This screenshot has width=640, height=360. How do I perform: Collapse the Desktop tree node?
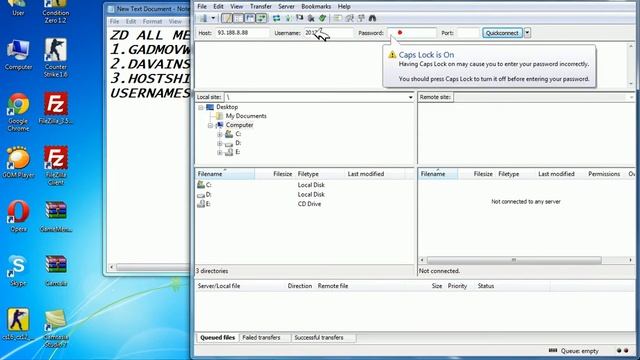(x=201, y=107)
